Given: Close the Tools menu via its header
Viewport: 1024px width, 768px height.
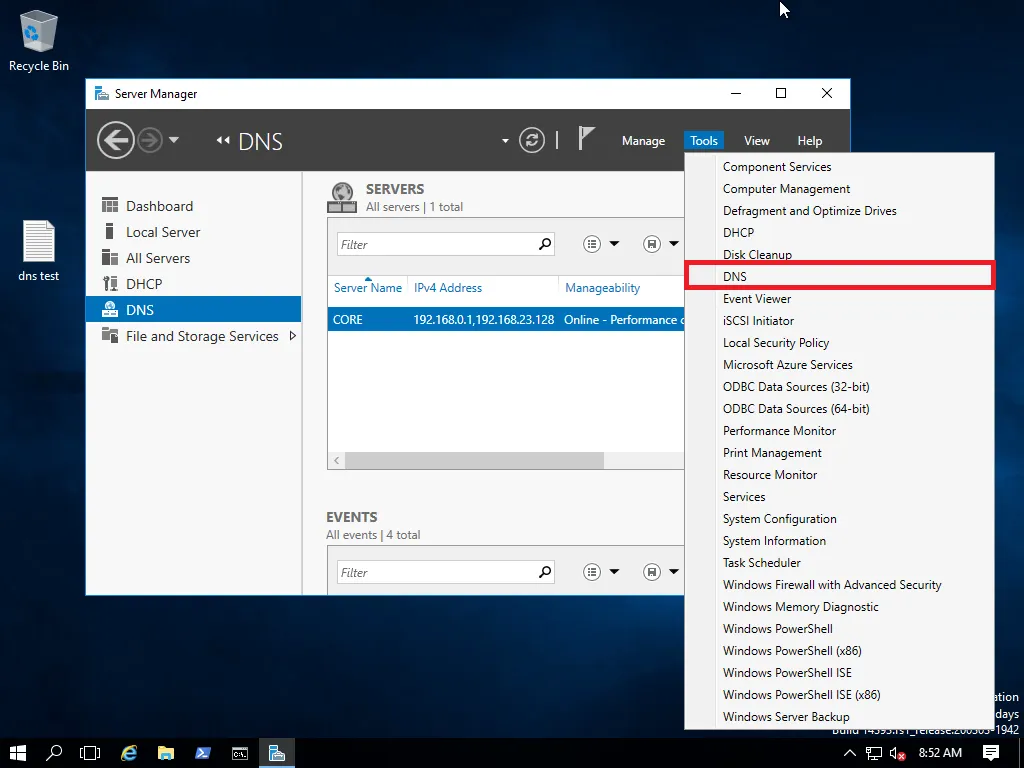Looking at the screenshot, I should pyautogui.click(x=704, y=140).
